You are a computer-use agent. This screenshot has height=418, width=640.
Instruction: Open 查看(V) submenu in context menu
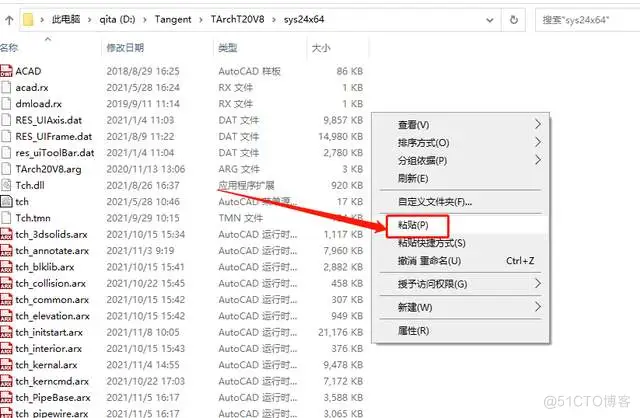(460, 125)
